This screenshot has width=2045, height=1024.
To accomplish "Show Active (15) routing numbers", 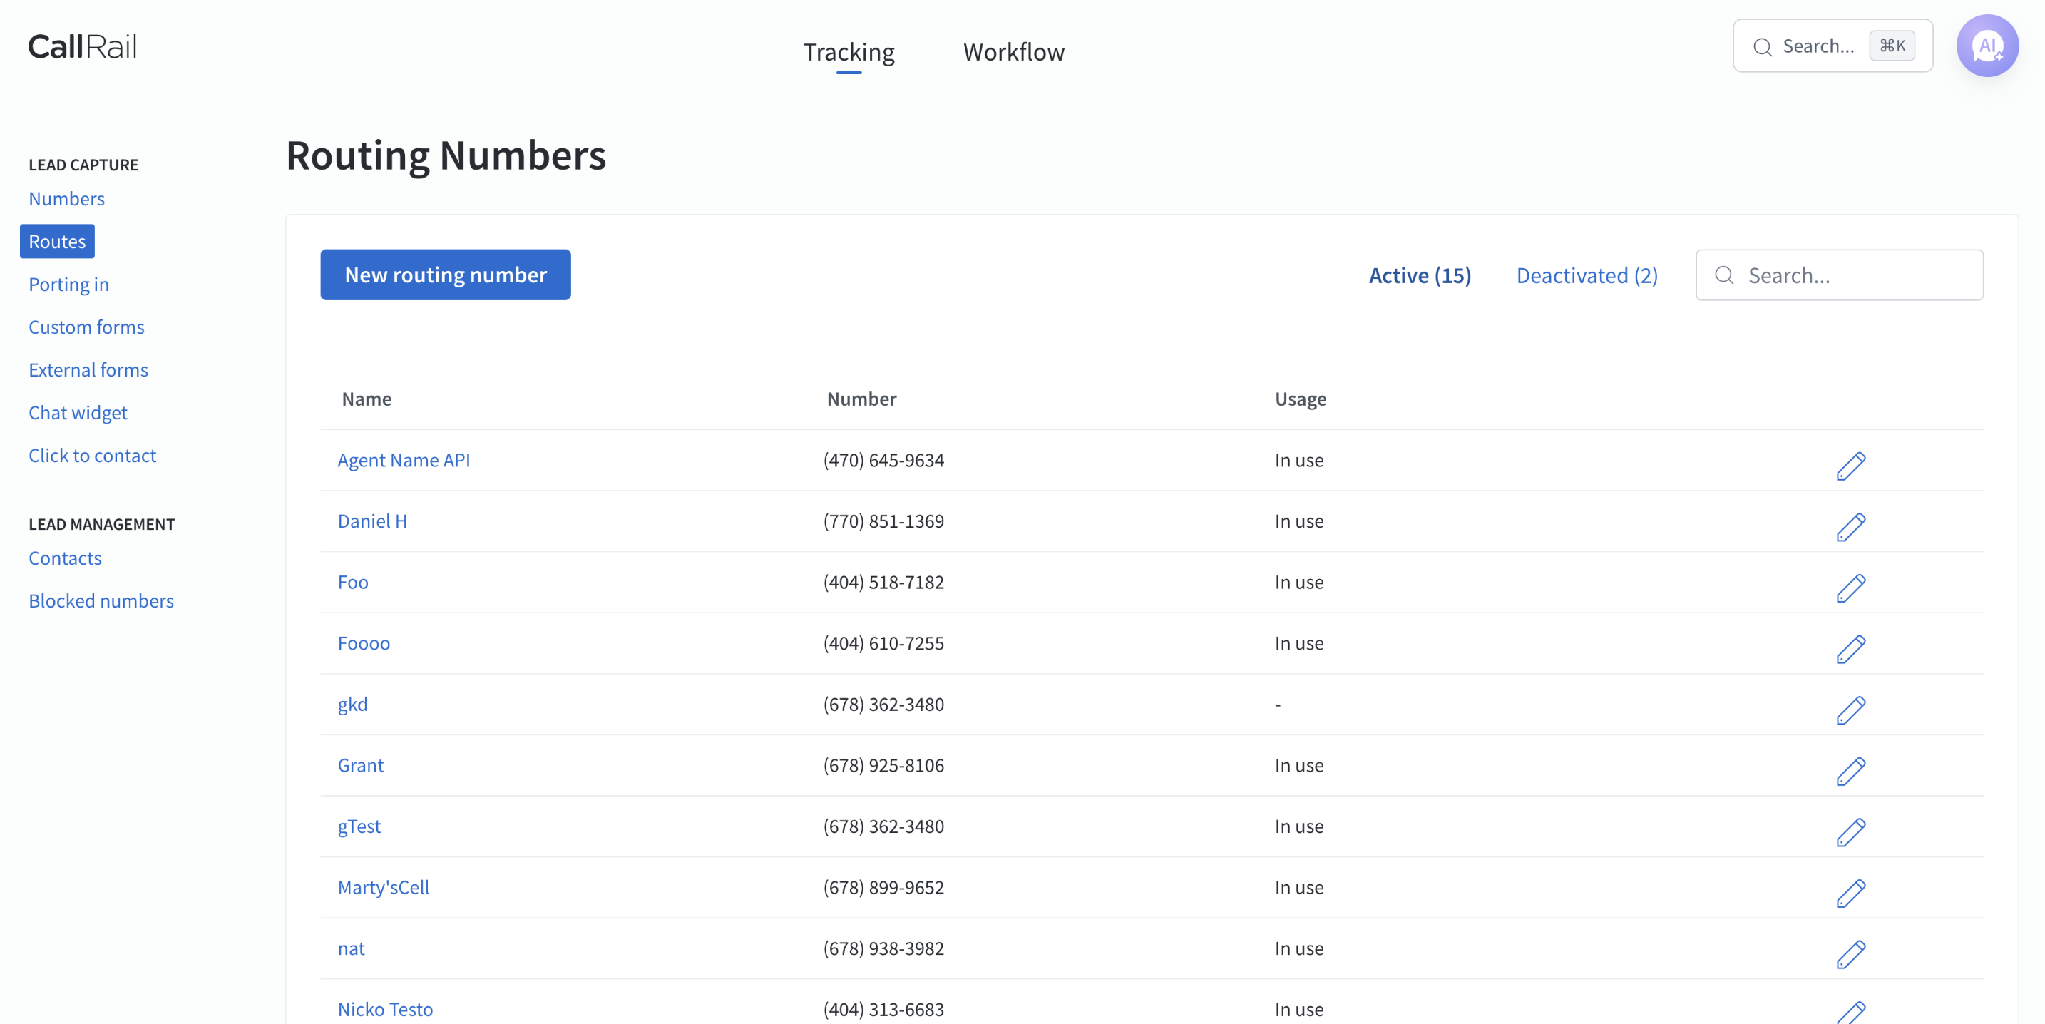I will (x=1420, y=275).
